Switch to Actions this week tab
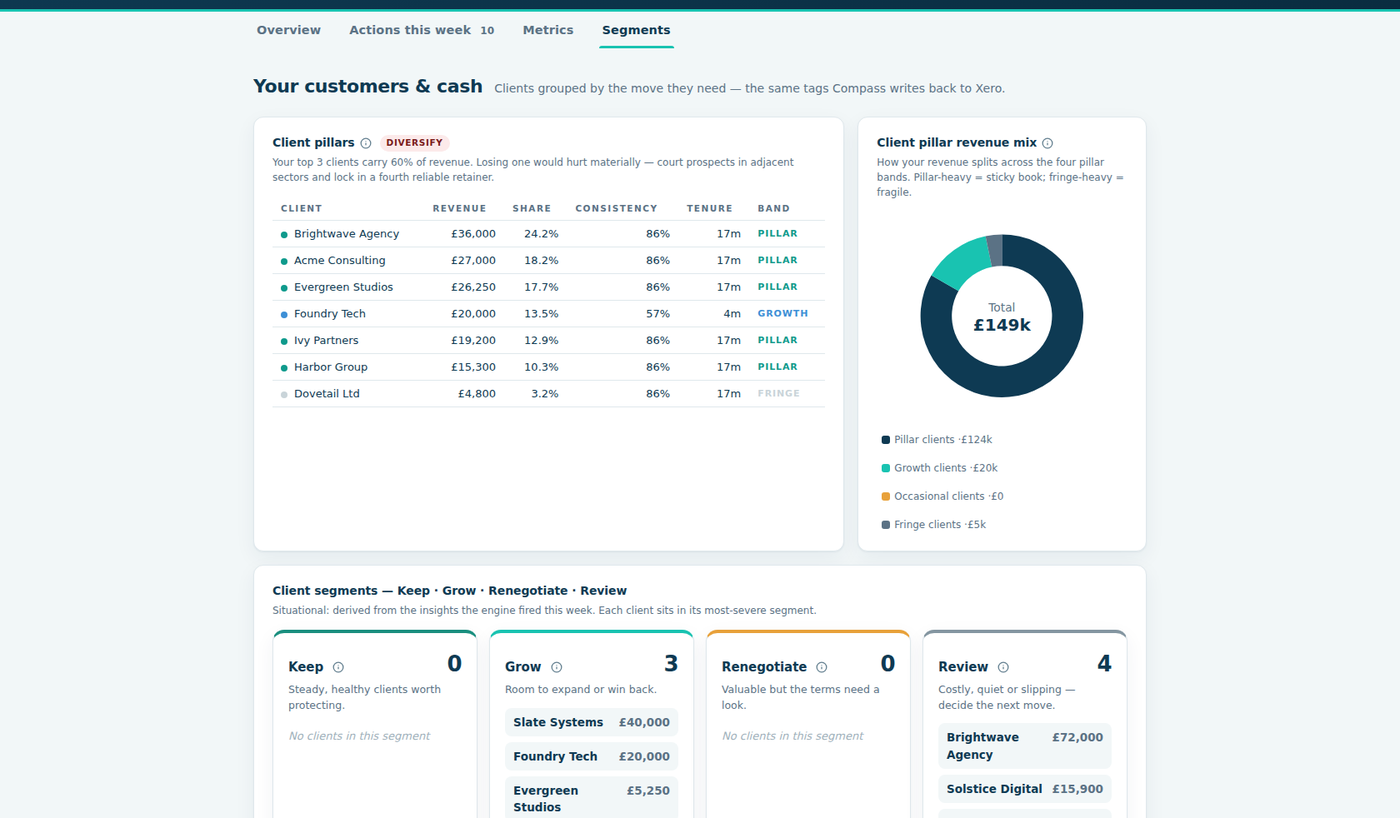This screenshot has width=1400, height=818. pos(421,30)
